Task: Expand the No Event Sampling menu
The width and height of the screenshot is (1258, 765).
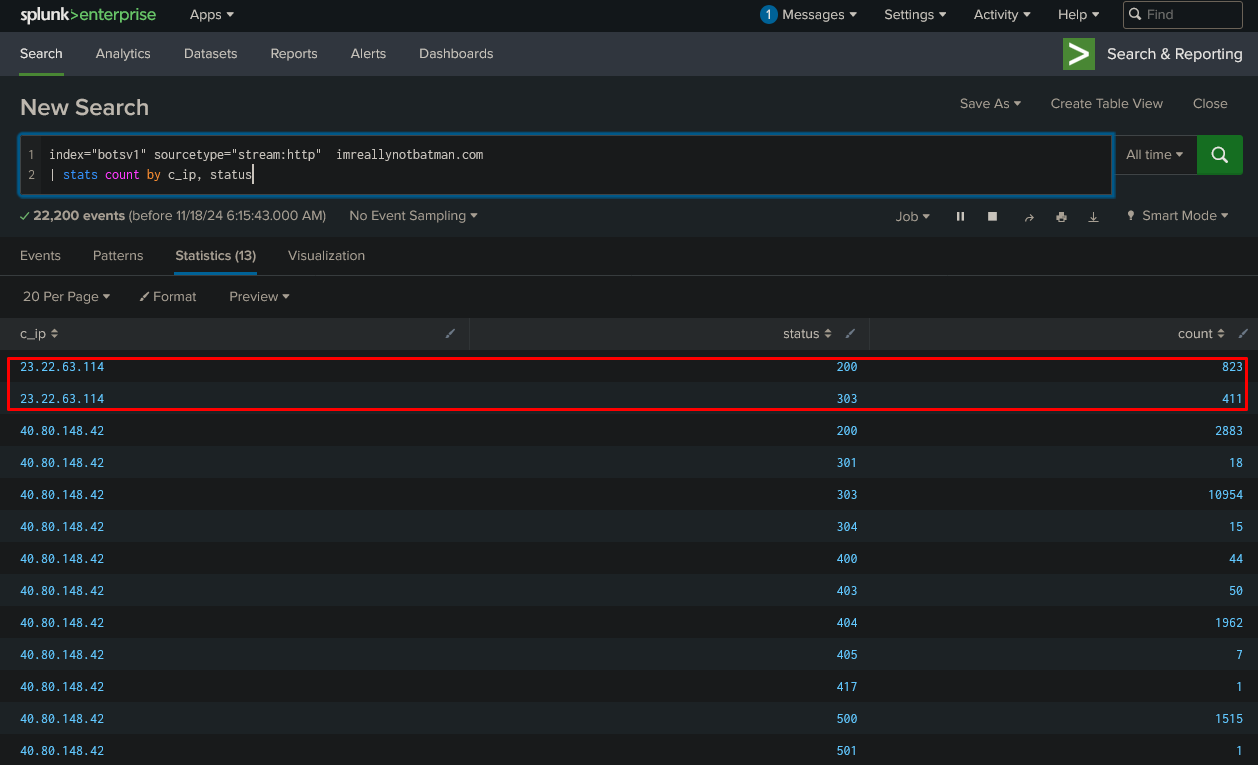Action: 413,216
